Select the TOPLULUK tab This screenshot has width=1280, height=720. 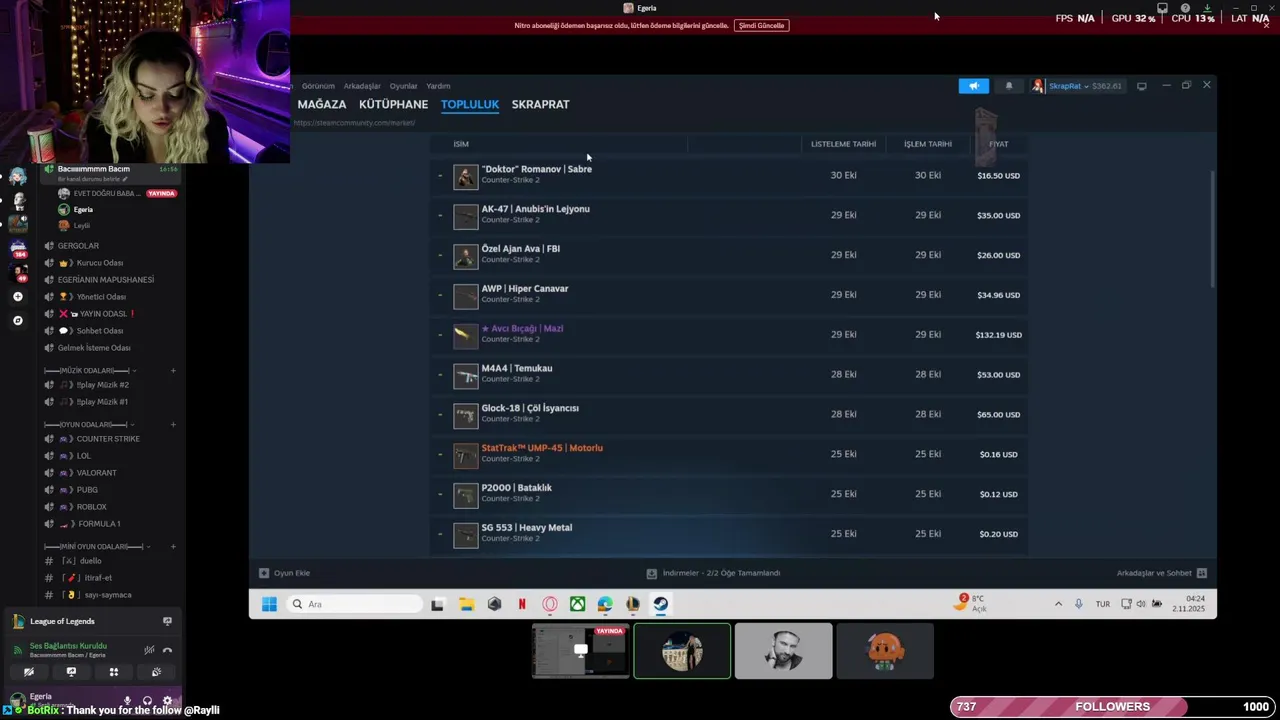470,104
